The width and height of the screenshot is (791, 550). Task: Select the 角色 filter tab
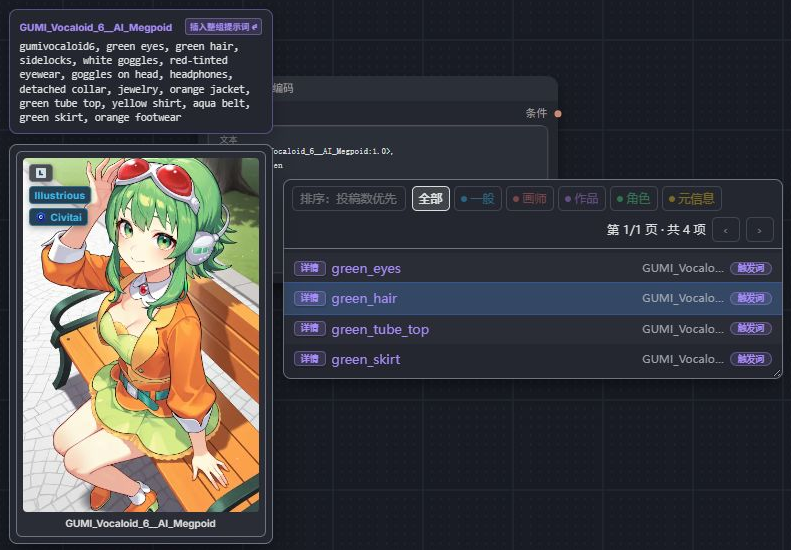pos(634,199)
